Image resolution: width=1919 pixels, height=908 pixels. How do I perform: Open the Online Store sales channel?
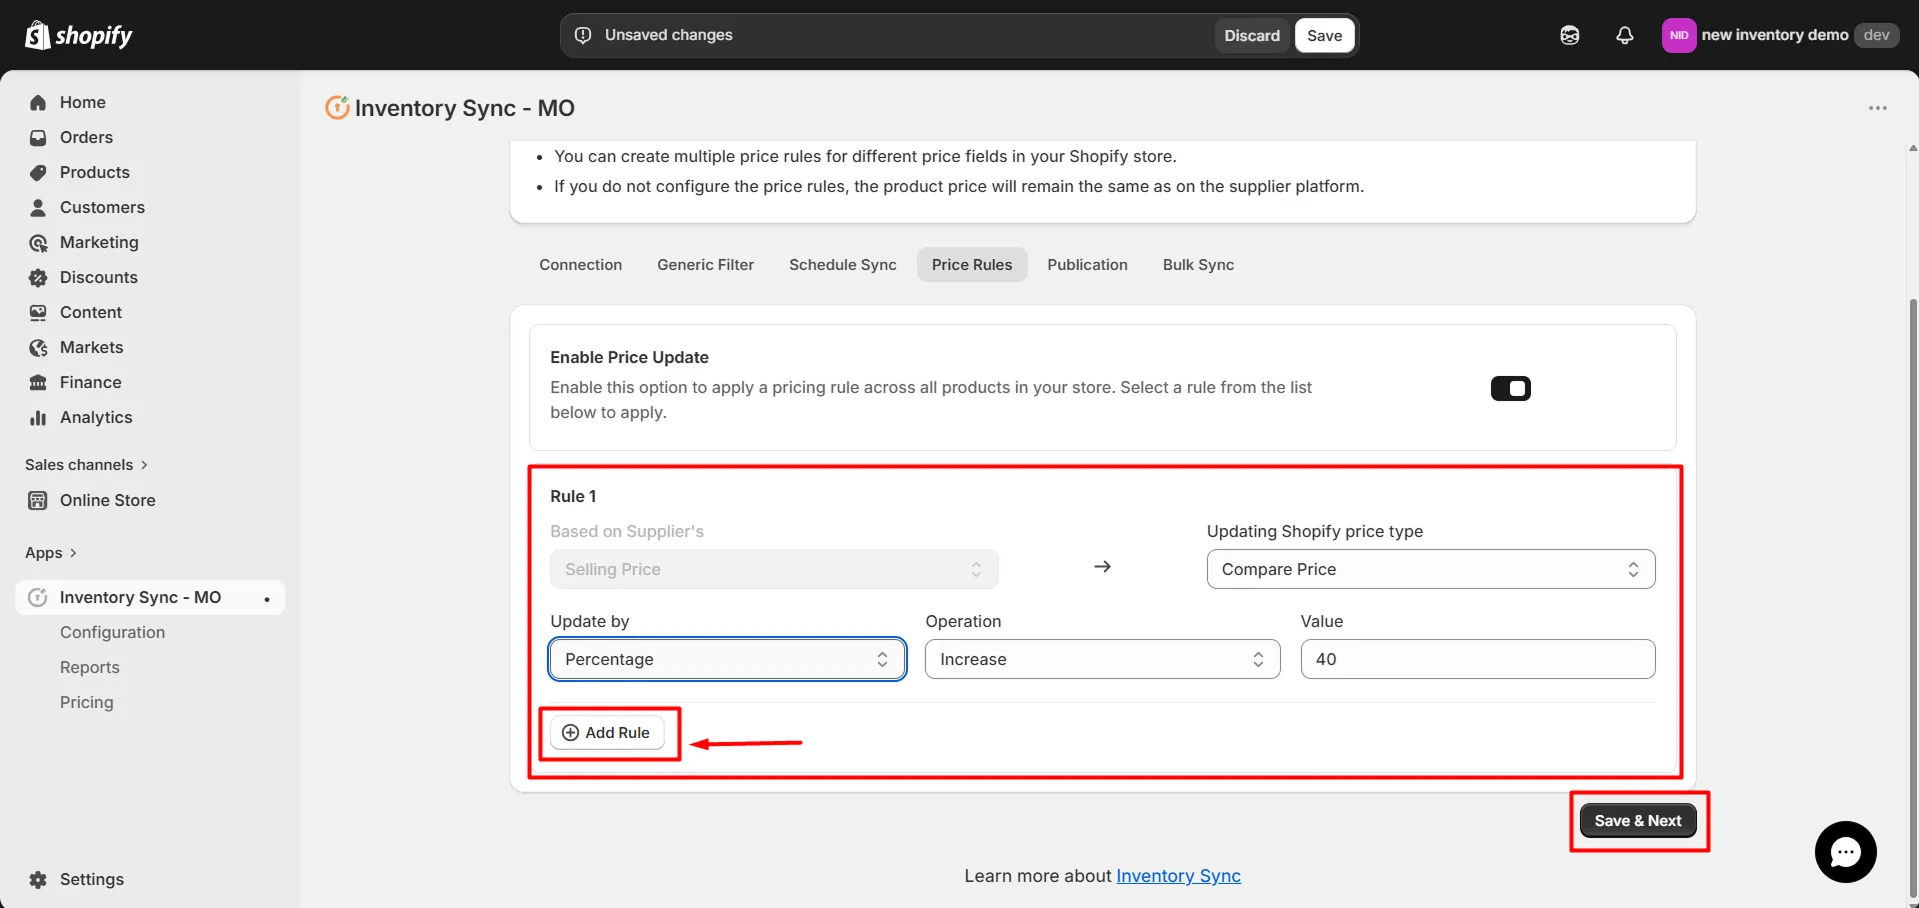click(x=106, y=500)
